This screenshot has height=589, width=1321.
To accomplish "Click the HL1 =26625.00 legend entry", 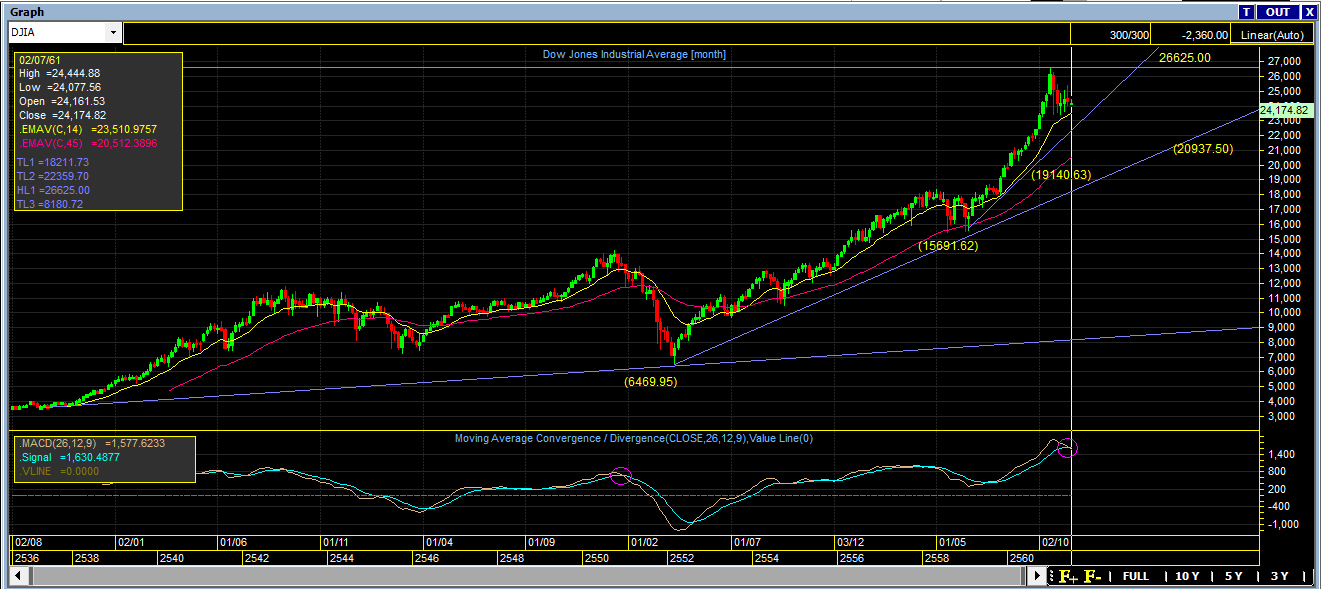I will (53, 190).
